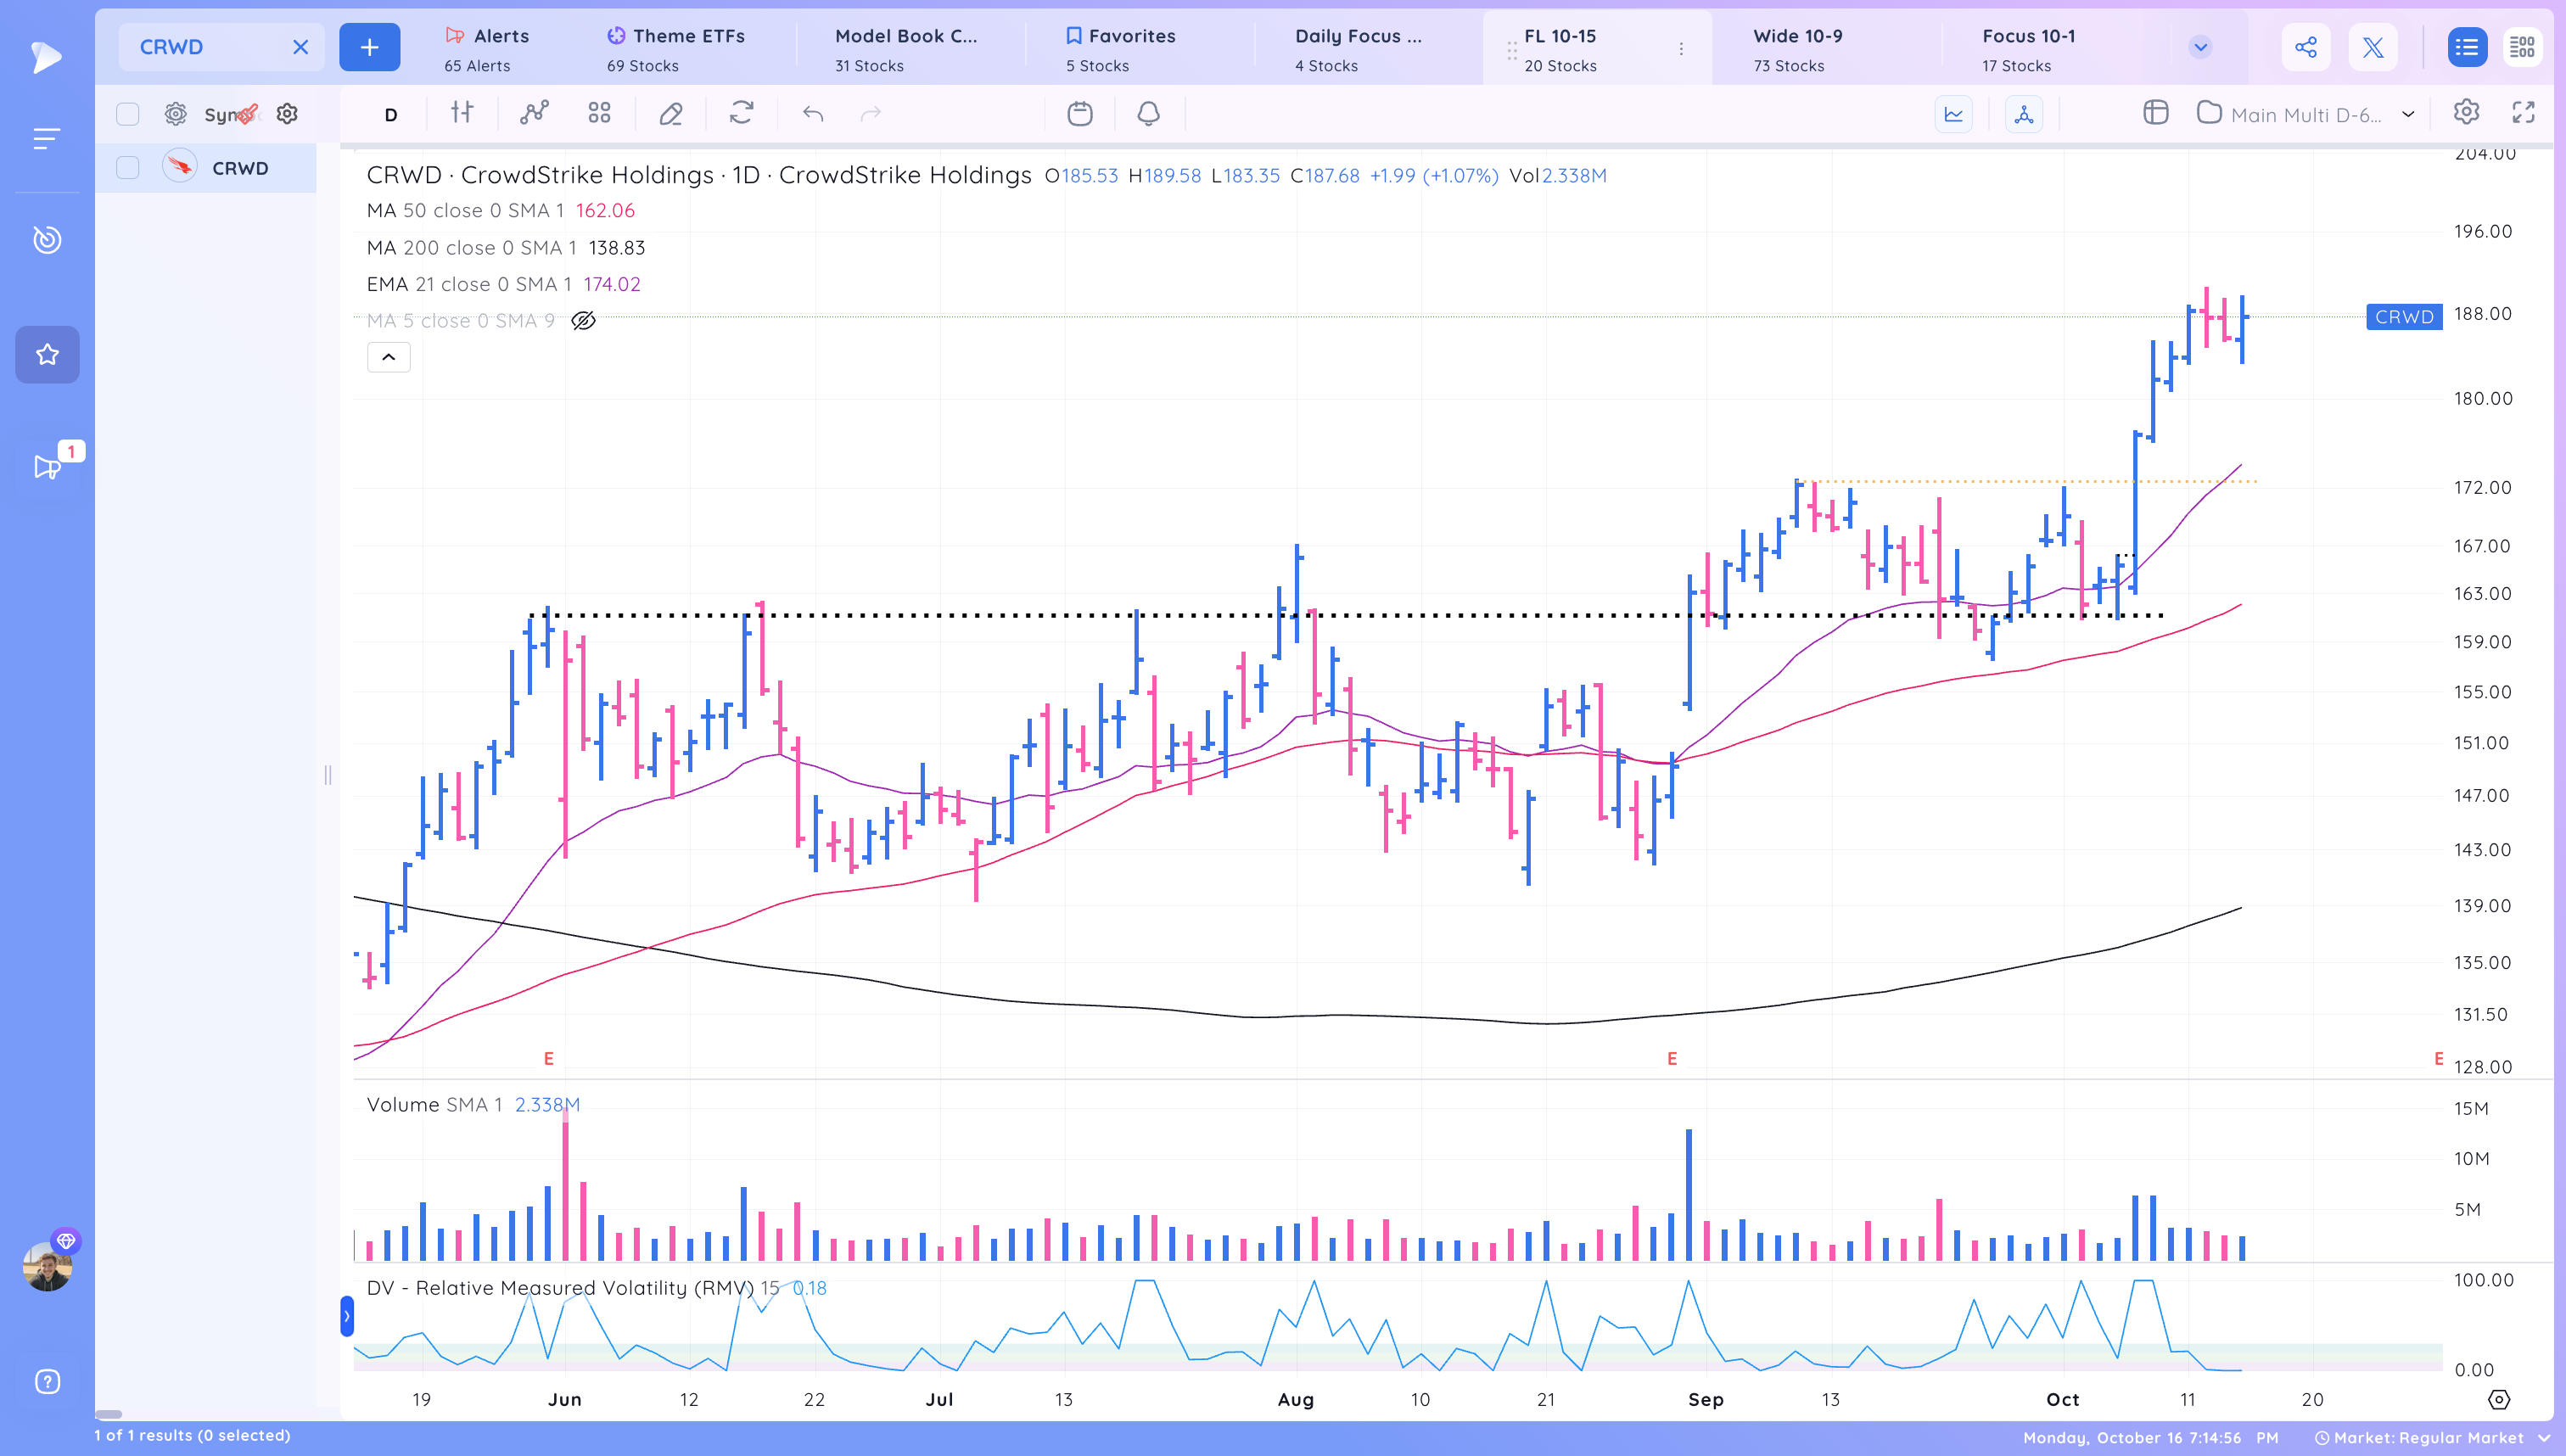Open chart settings gear in toolbar
The image size is (2566, 1456).
(2466, 112)
